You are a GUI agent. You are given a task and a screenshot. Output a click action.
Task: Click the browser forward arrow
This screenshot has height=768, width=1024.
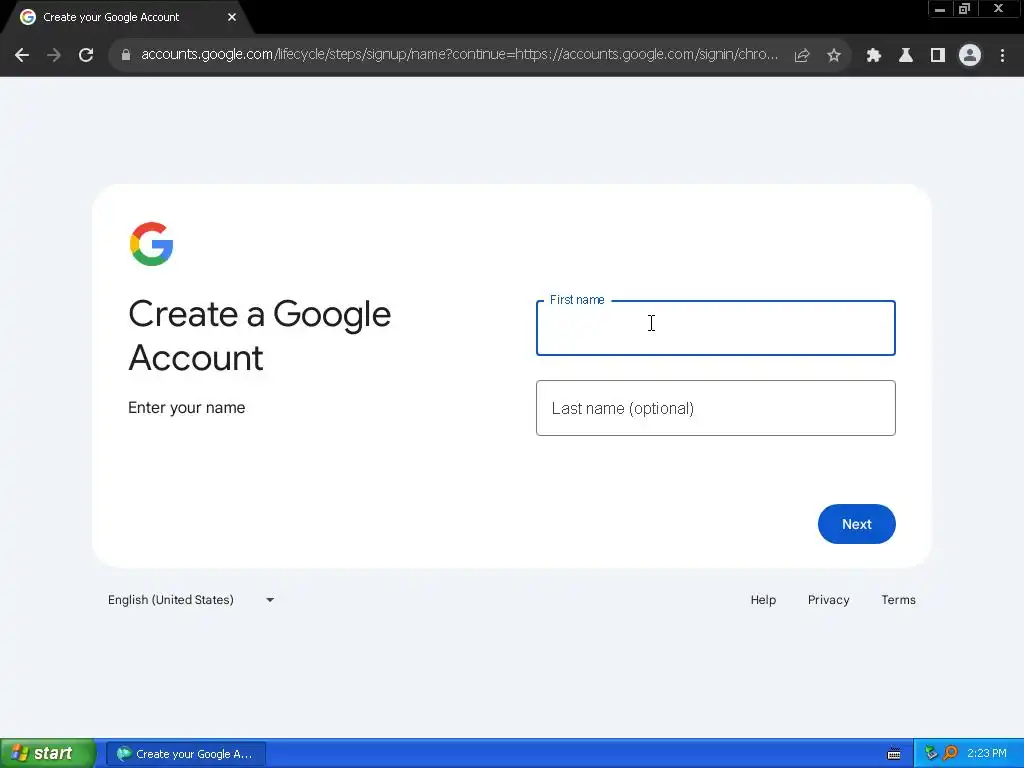coord(54,56)
